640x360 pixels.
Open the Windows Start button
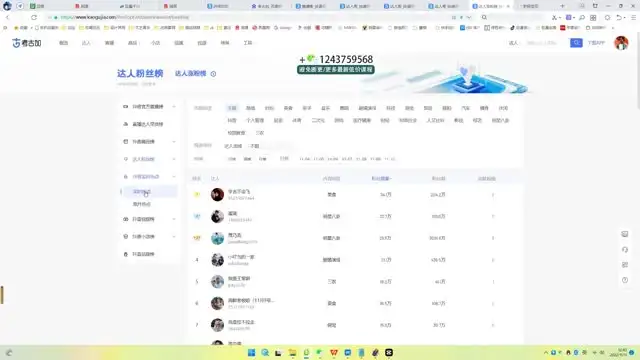pos(251,353)
